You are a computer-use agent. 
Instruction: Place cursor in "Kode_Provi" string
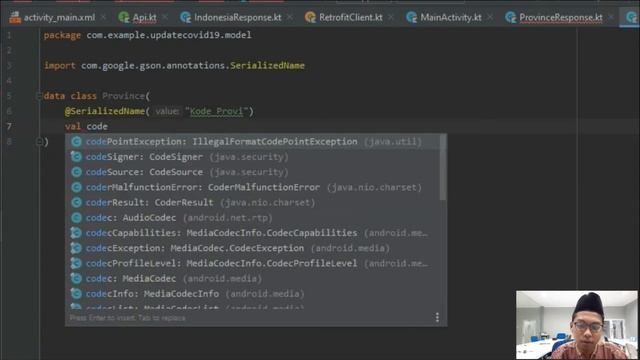[x=217, y=111]
